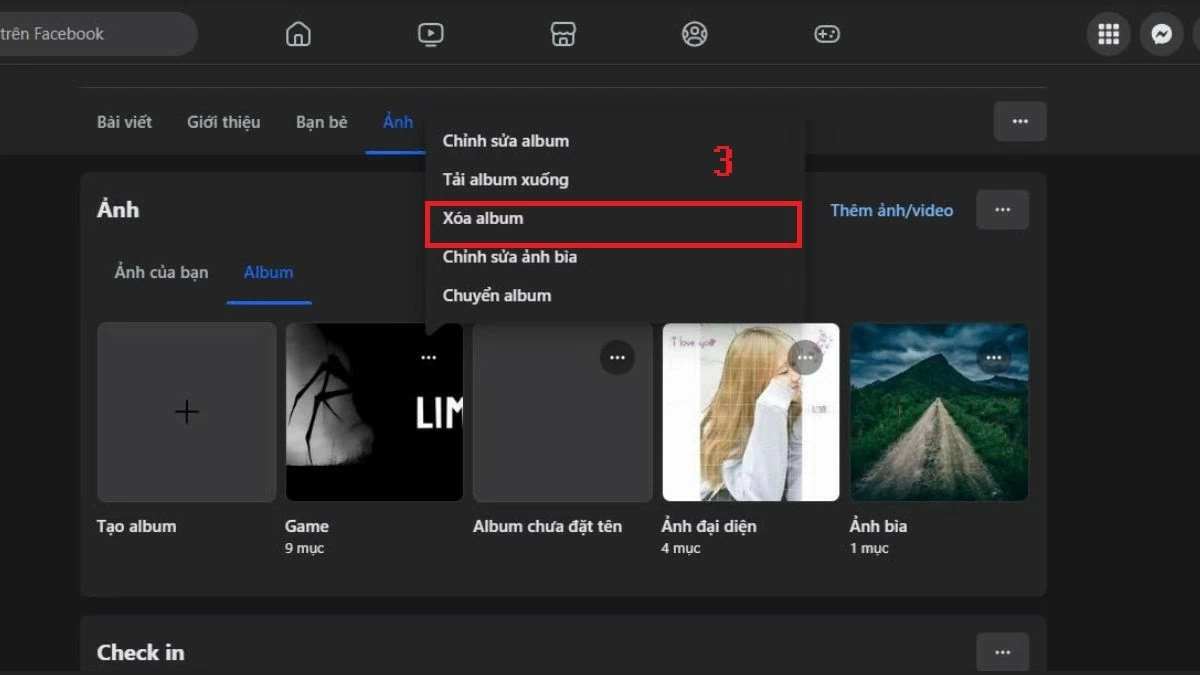The width and height of the screenshot is (1200, 675).
Task: Choose Chuyển album in the open menu
Action: [496, 295]
